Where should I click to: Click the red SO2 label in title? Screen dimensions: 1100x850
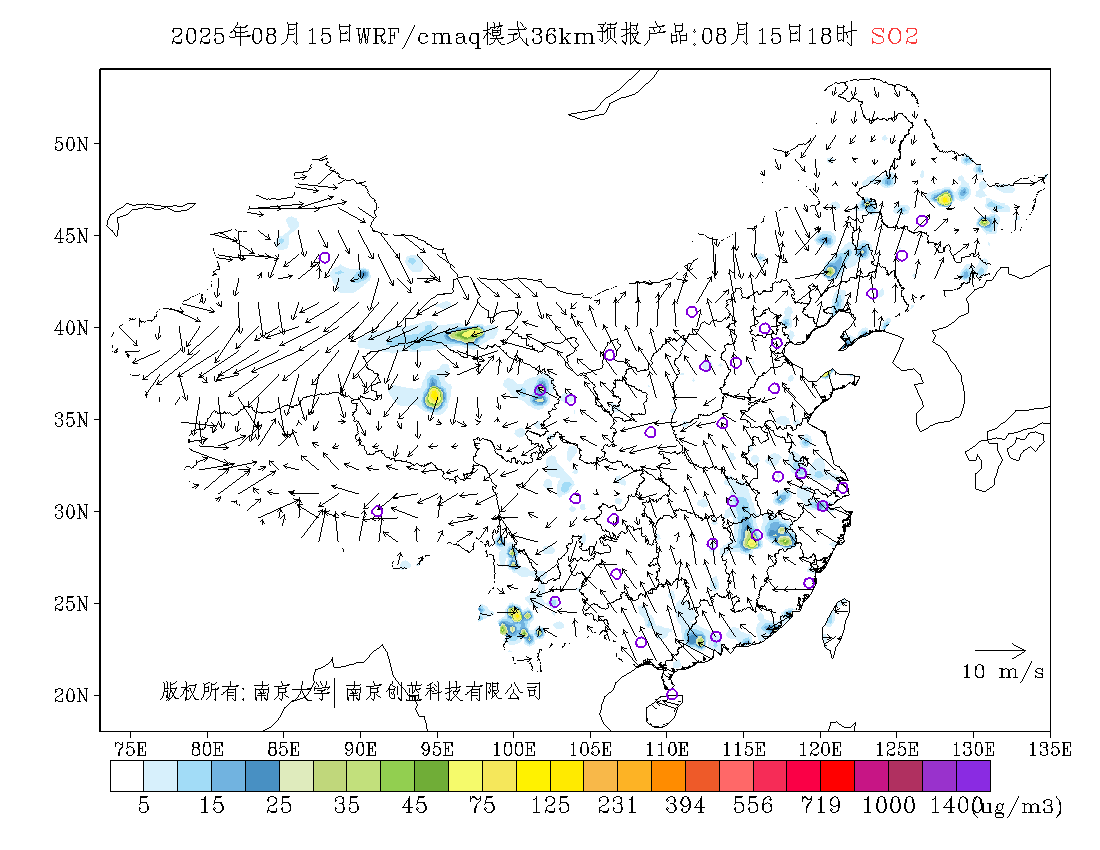(x=894, y=36)
